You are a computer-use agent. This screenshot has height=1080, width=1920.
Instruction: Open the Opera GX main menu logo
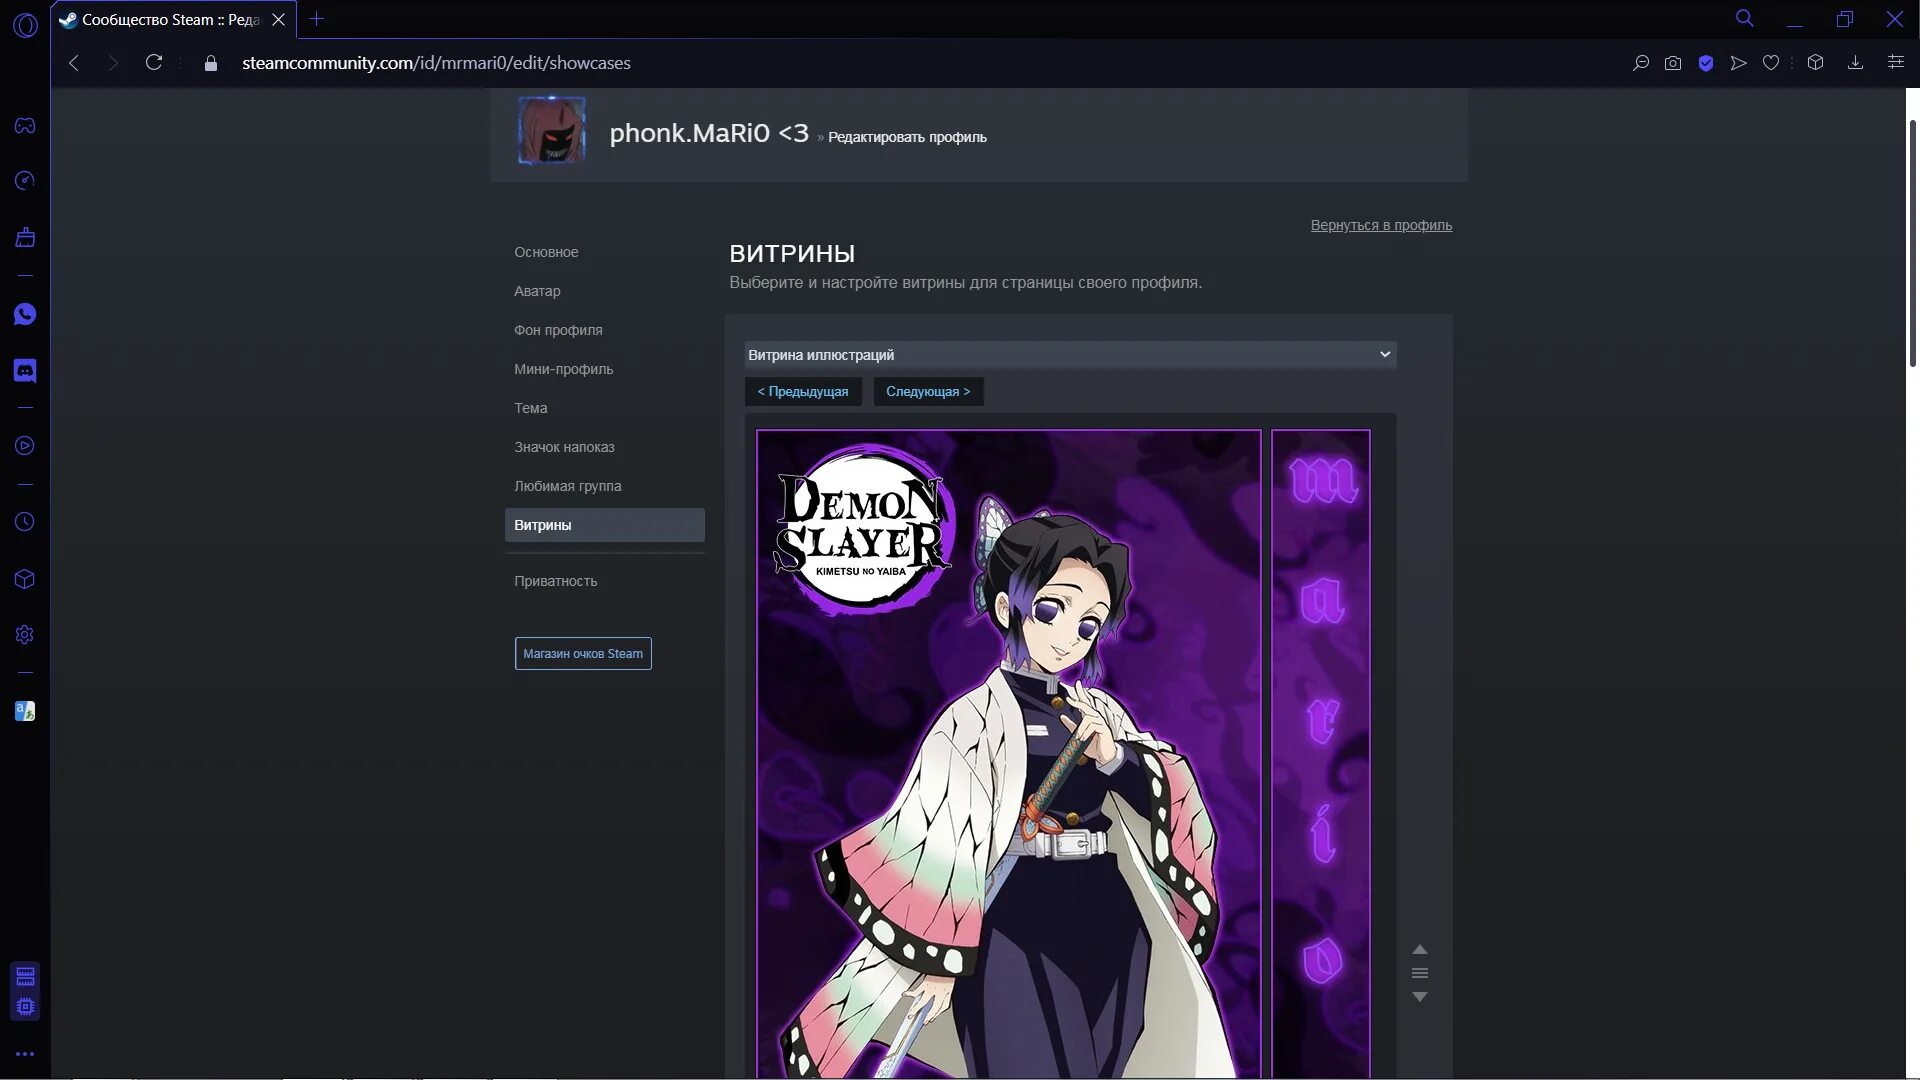click(25, 25)
